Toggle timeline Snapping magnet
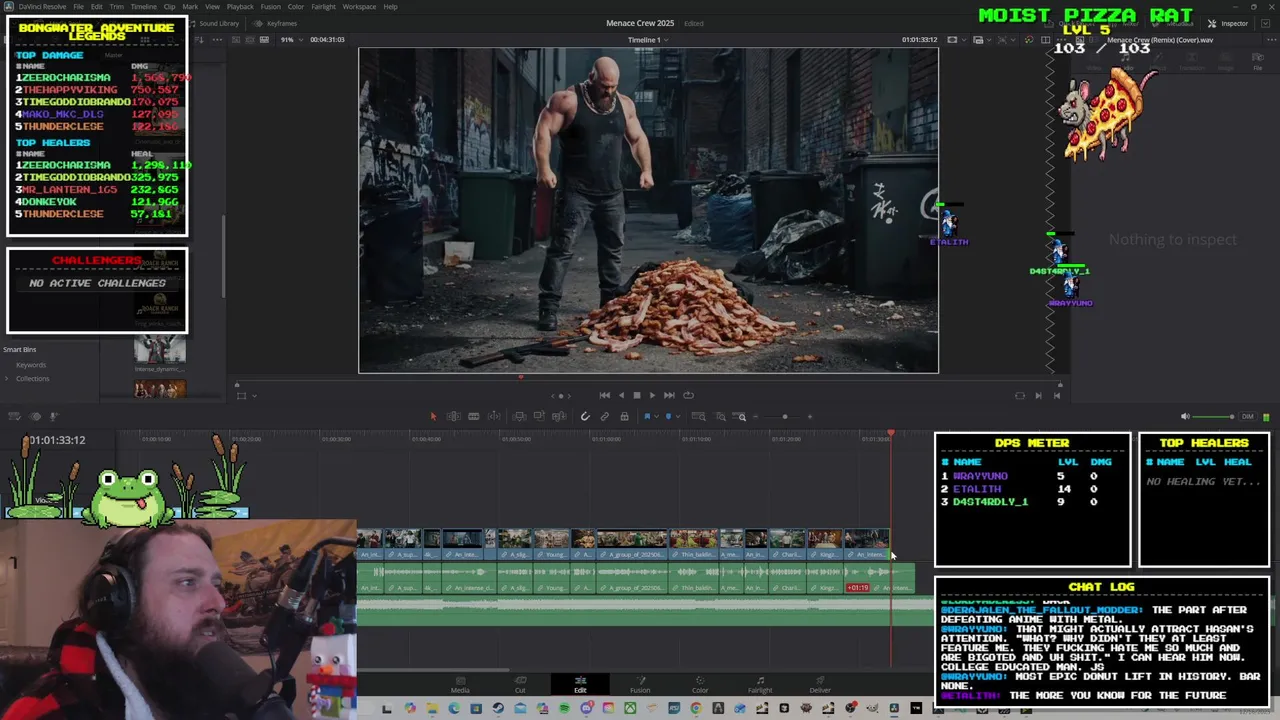The width and height of the screenshot is (1280, 720). [585, 417]
